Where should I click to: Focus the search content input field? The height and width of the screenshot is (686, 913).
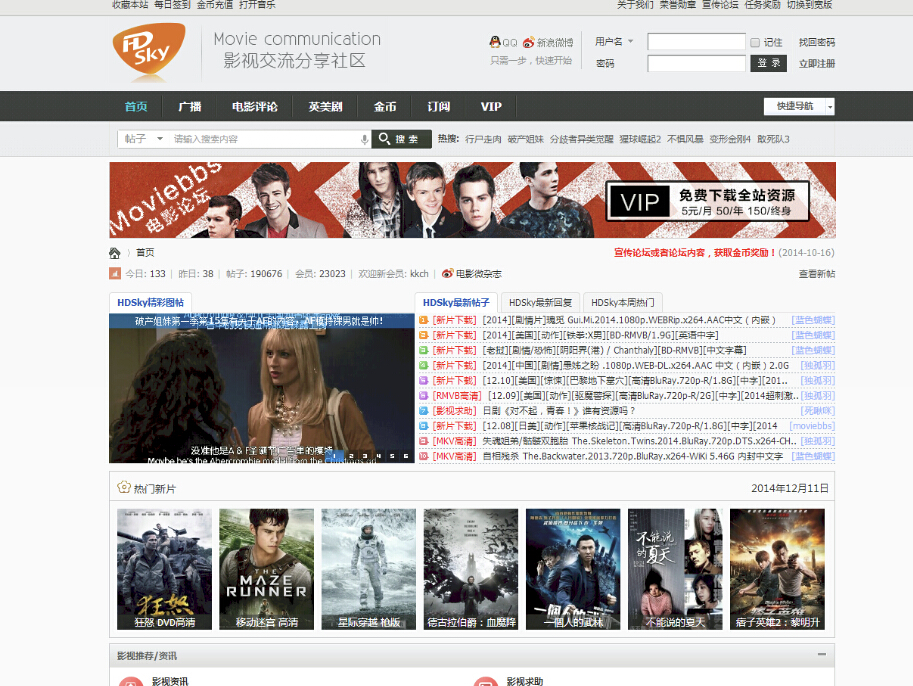(265, 139)
